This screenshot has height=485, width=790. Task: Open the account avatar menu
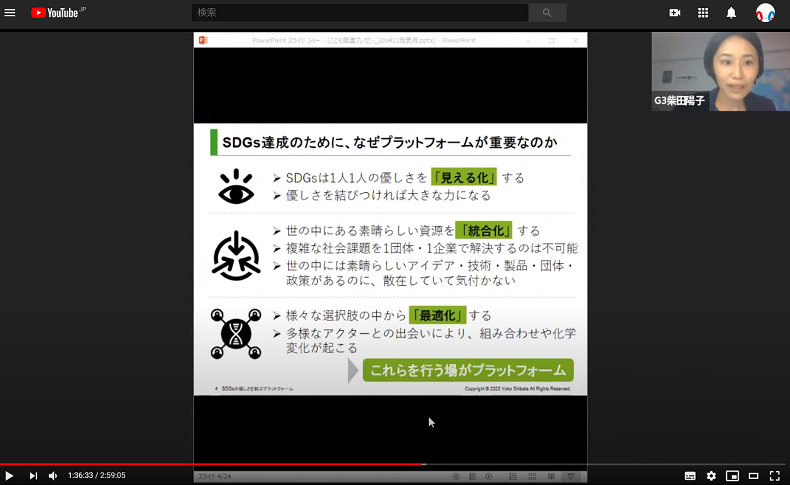pyautogui.click(x=765, y=13)
